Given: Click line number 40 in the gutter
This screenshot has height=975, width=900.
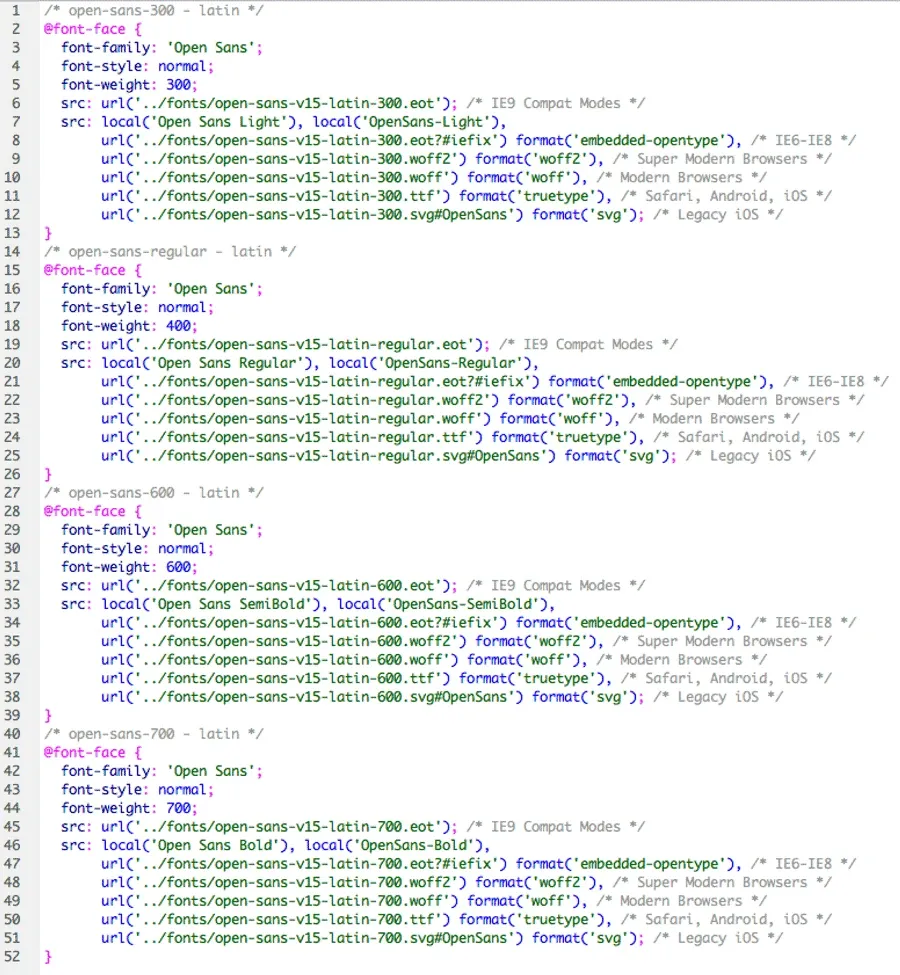Looking at the screenshot, I should pyautogui.click(x=16, y=734).
